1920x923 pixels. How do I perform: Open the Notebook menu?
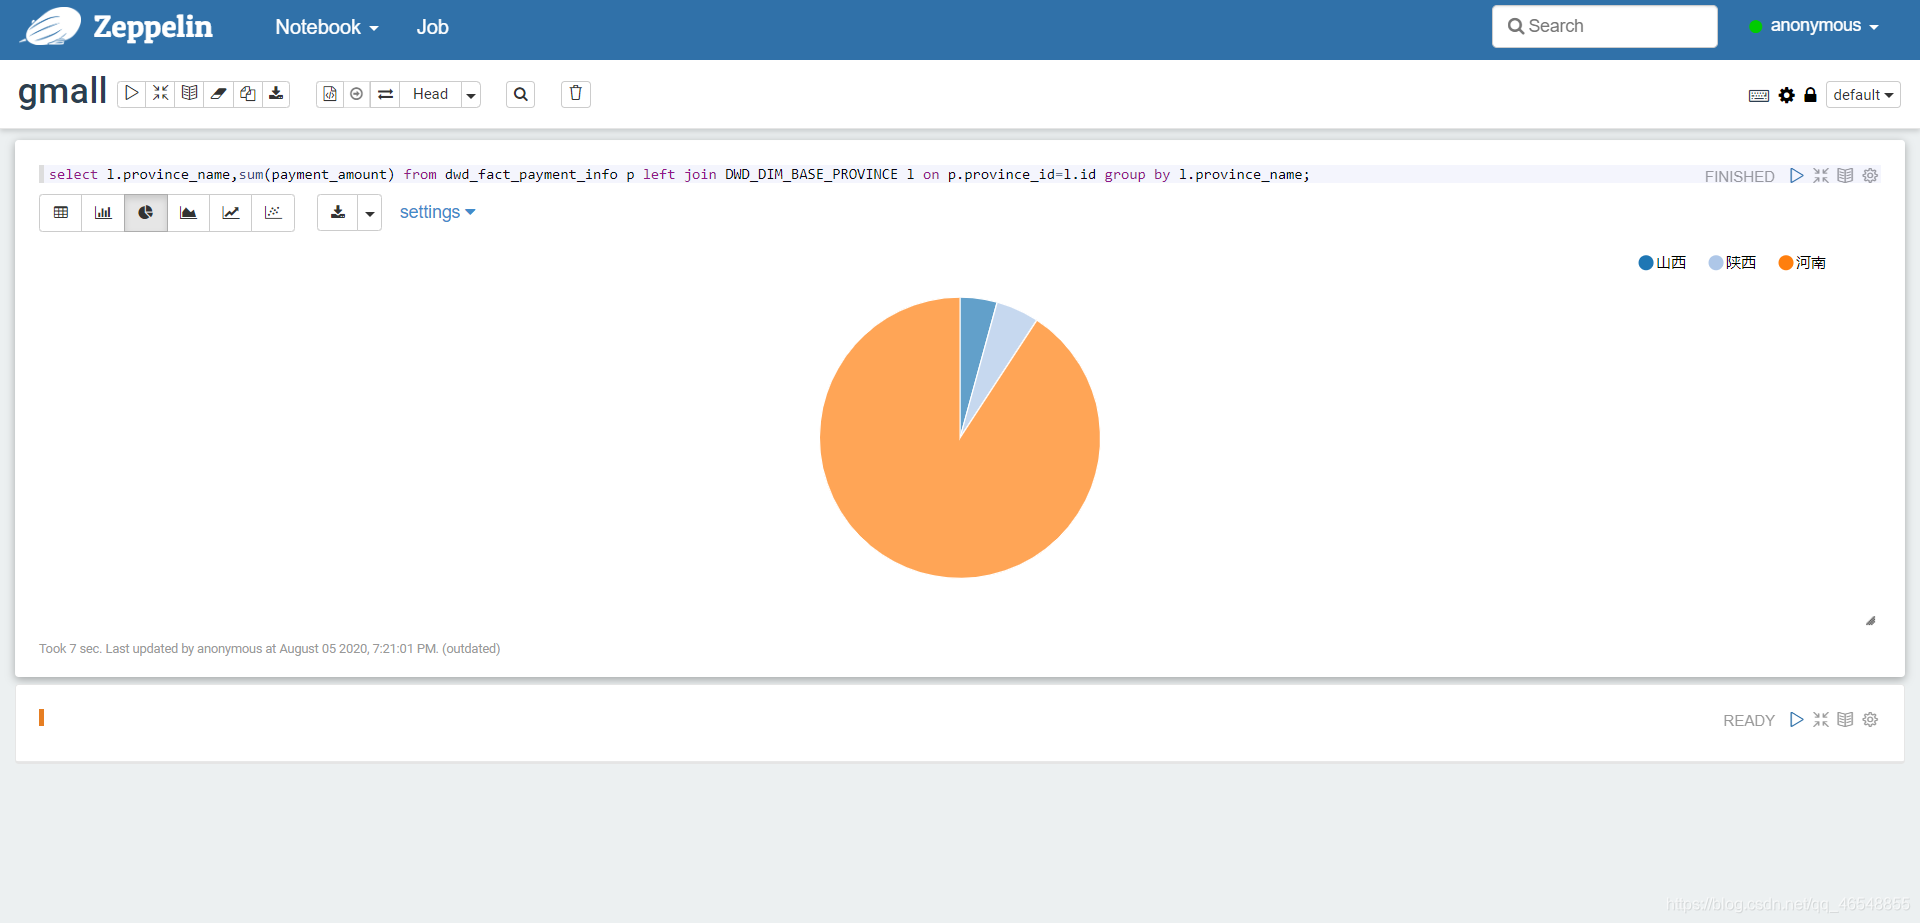327,28
